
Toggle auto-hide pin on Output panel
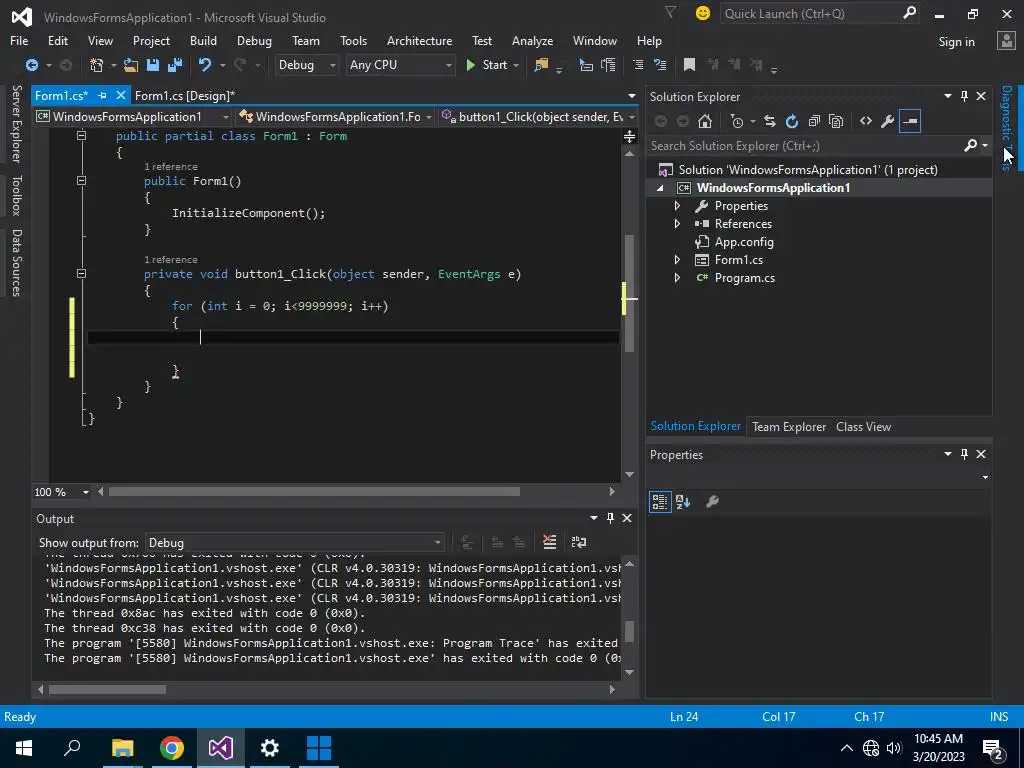click(x=611, y=518)
